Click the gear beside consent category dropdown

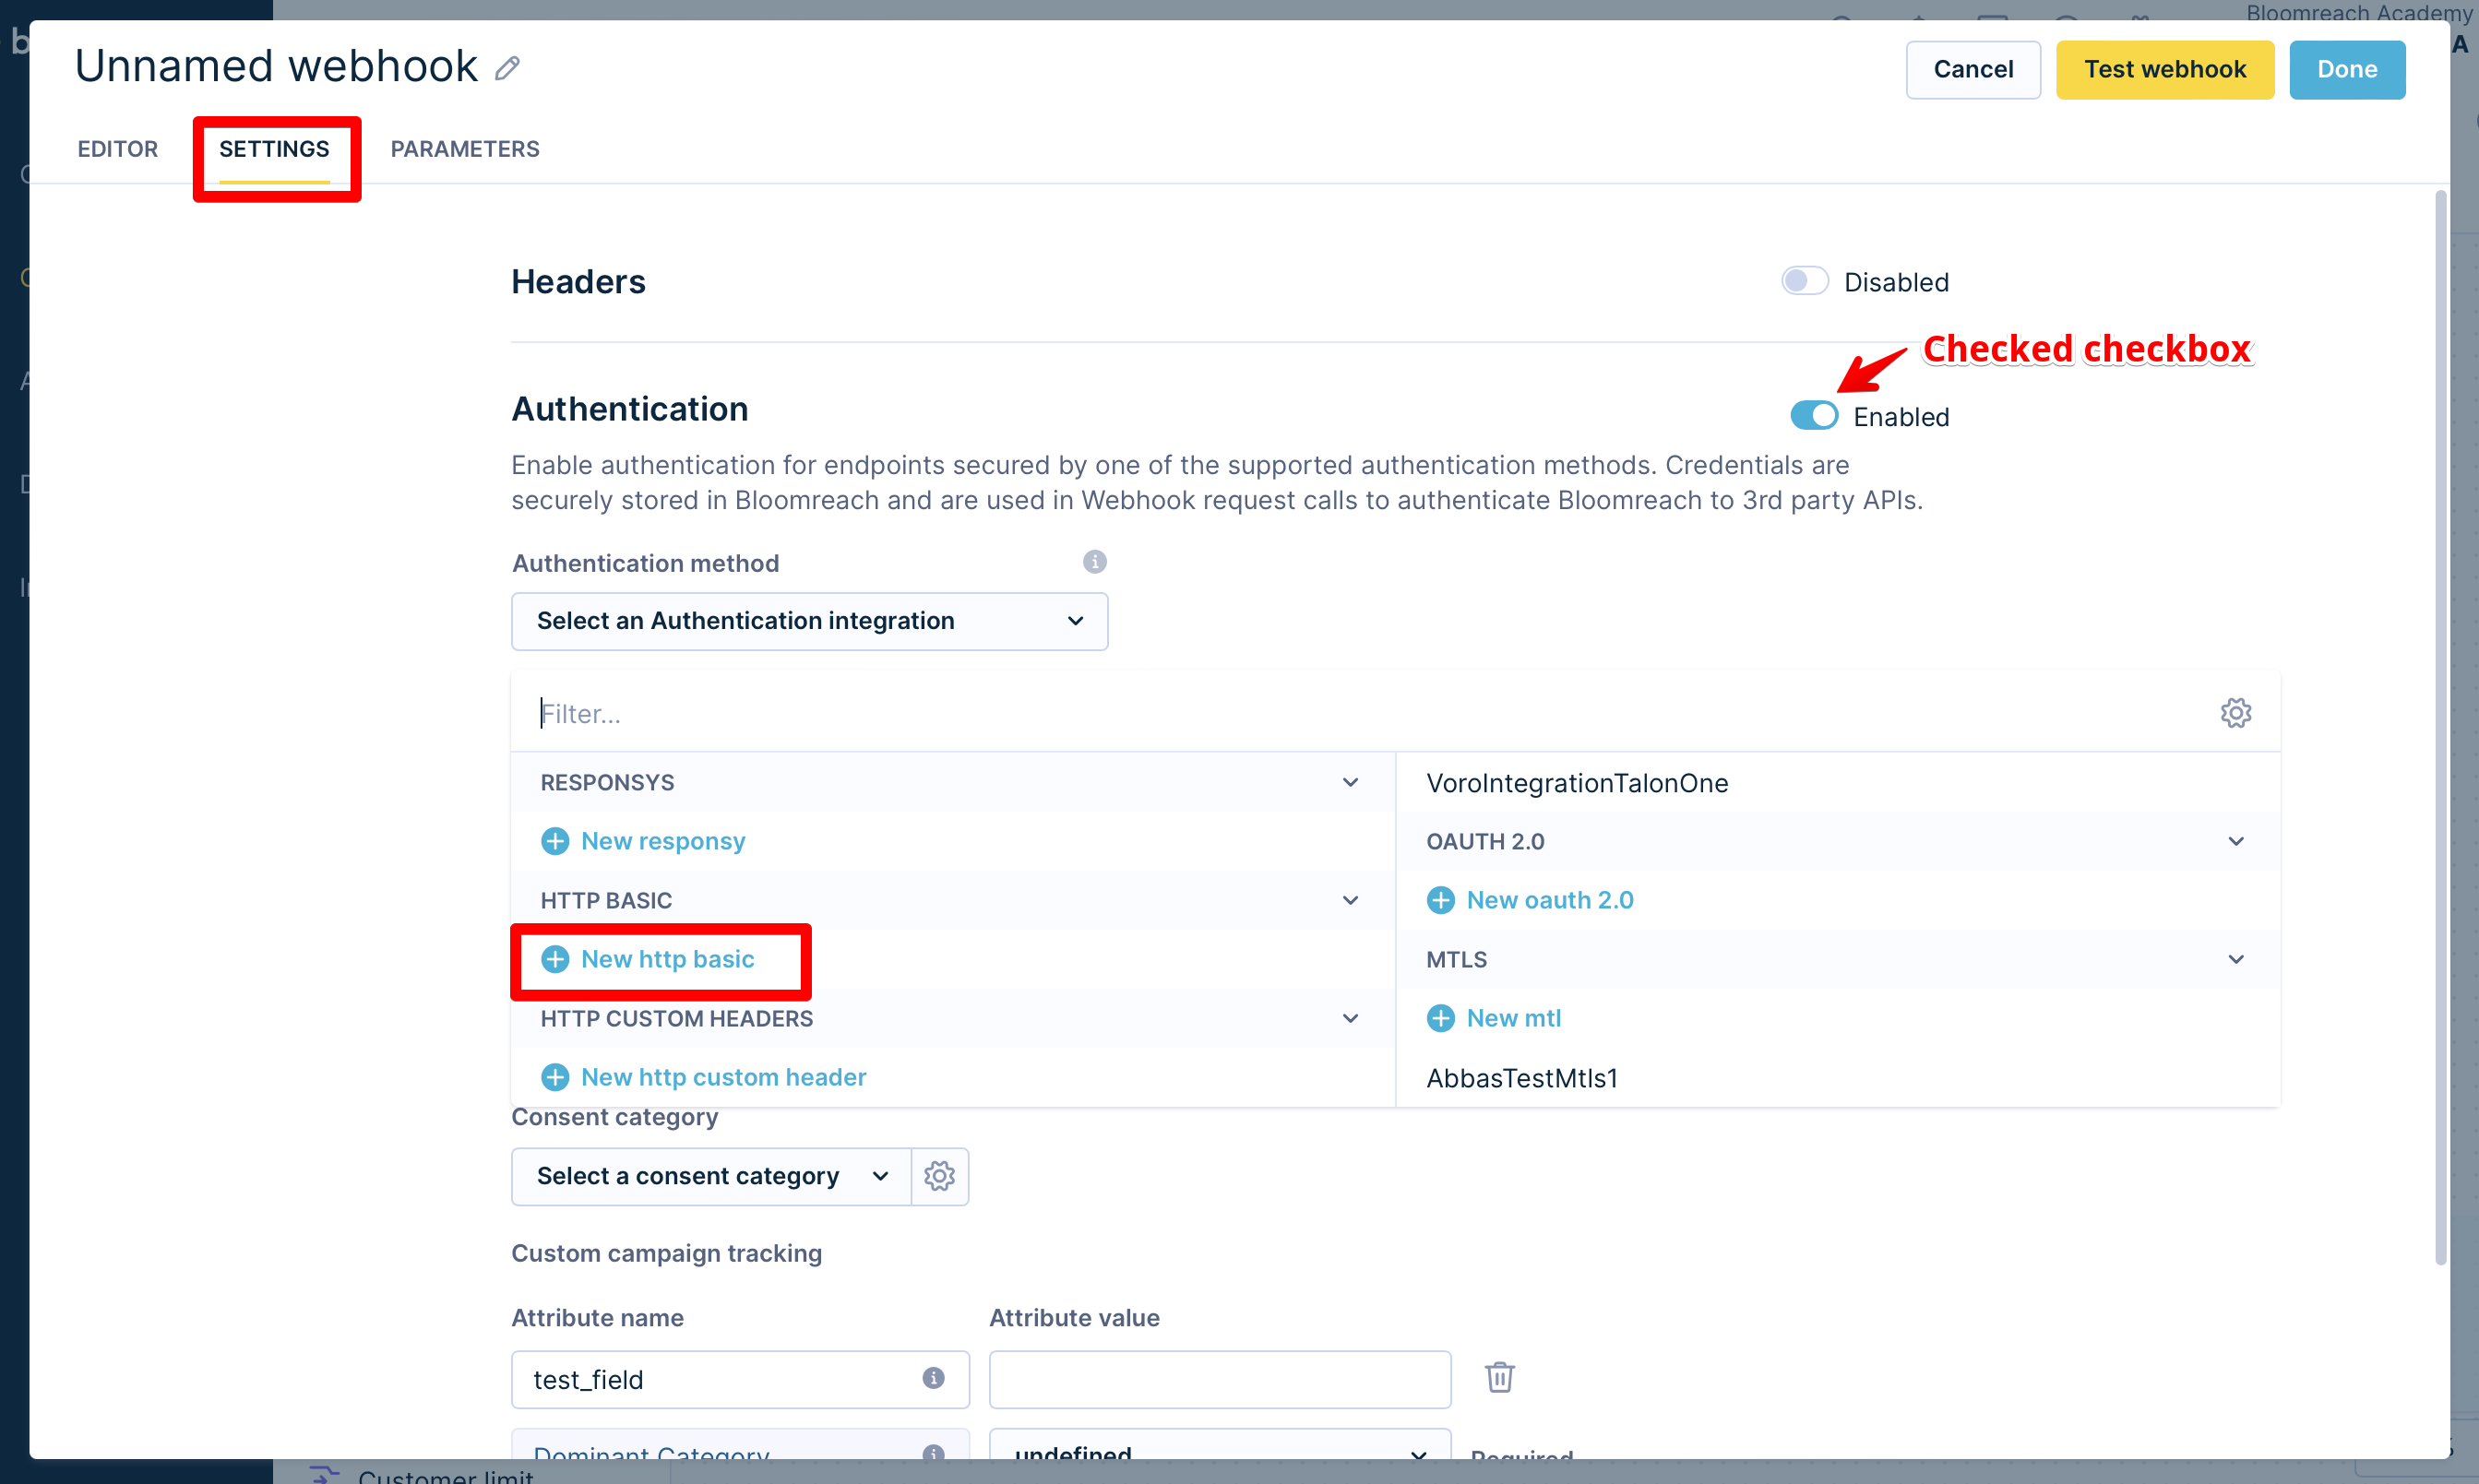pos(939,1176)
